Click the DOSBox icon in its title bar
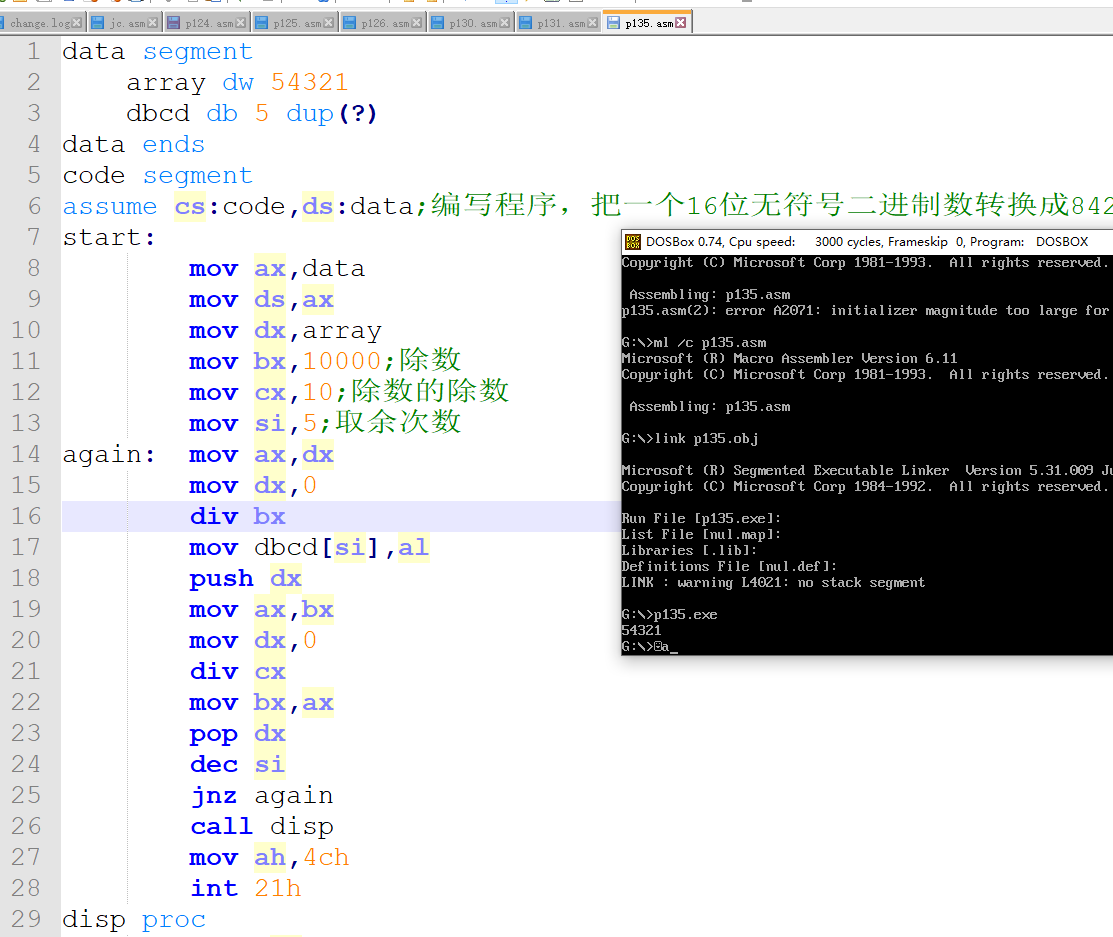This screenshot has height=937, width=1113. pyautogui.click(x=632, y=242)
